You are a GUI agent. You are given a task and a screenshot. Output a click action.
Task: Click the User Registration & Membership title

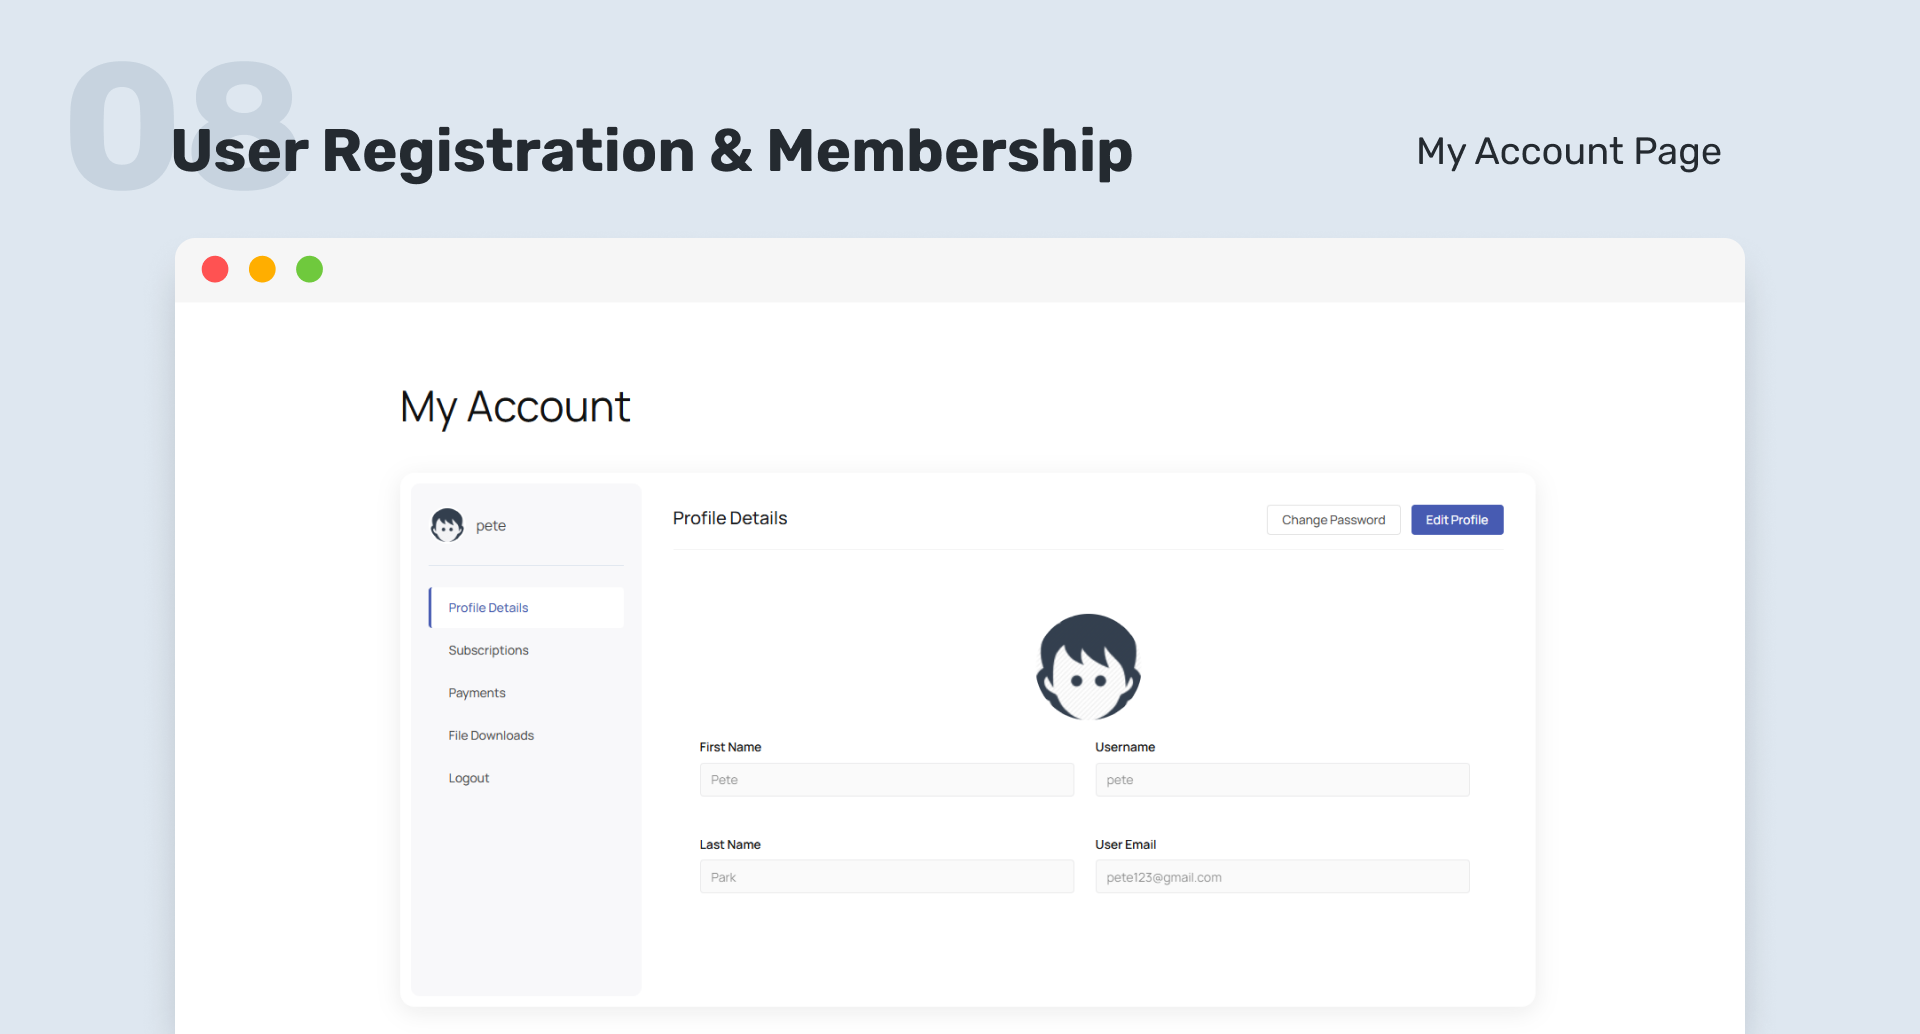[x=652, y=151]
